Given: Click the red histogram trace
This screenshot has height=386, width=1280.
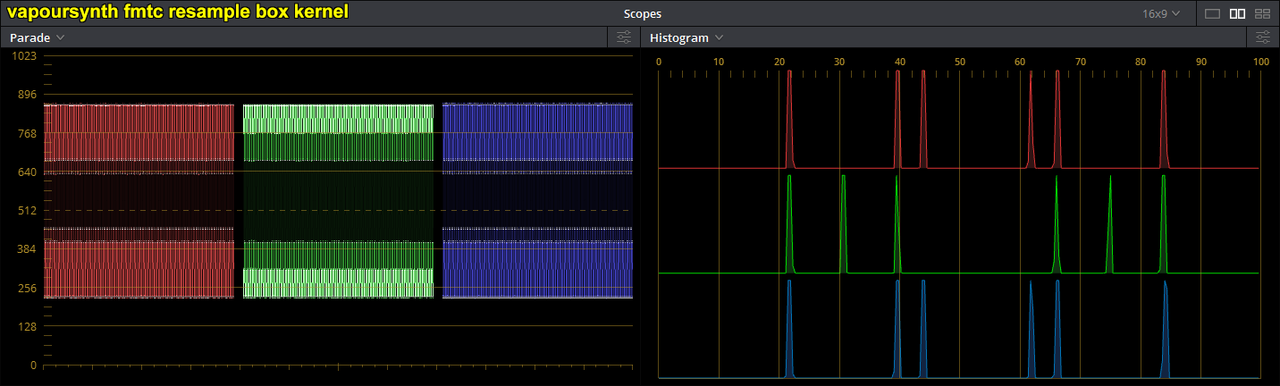Looking at the screenshot, I should tap(958, 120).
